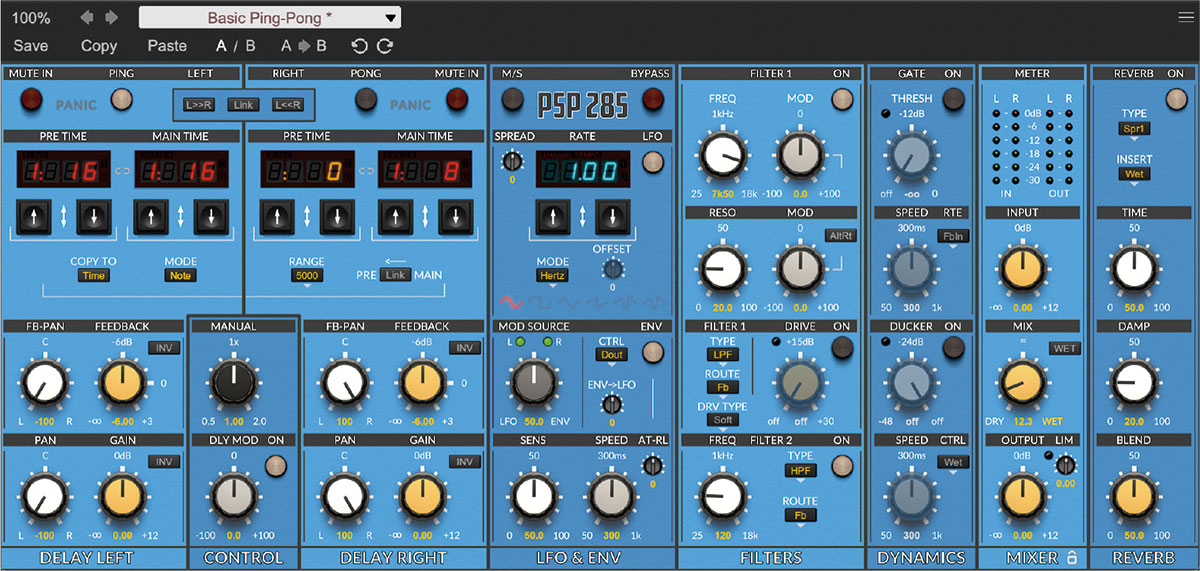Open the Gate RTE FbIn dropdown
The image size is (1200, 571).
(x=952, y=236)
